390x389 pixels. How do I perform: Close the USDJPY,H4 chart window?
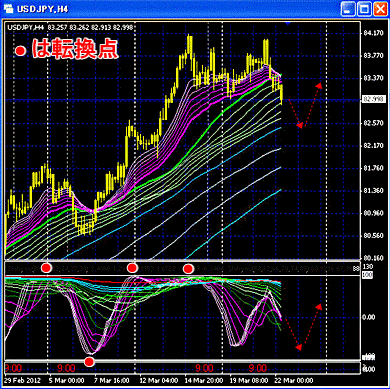[x=380, y=9]
